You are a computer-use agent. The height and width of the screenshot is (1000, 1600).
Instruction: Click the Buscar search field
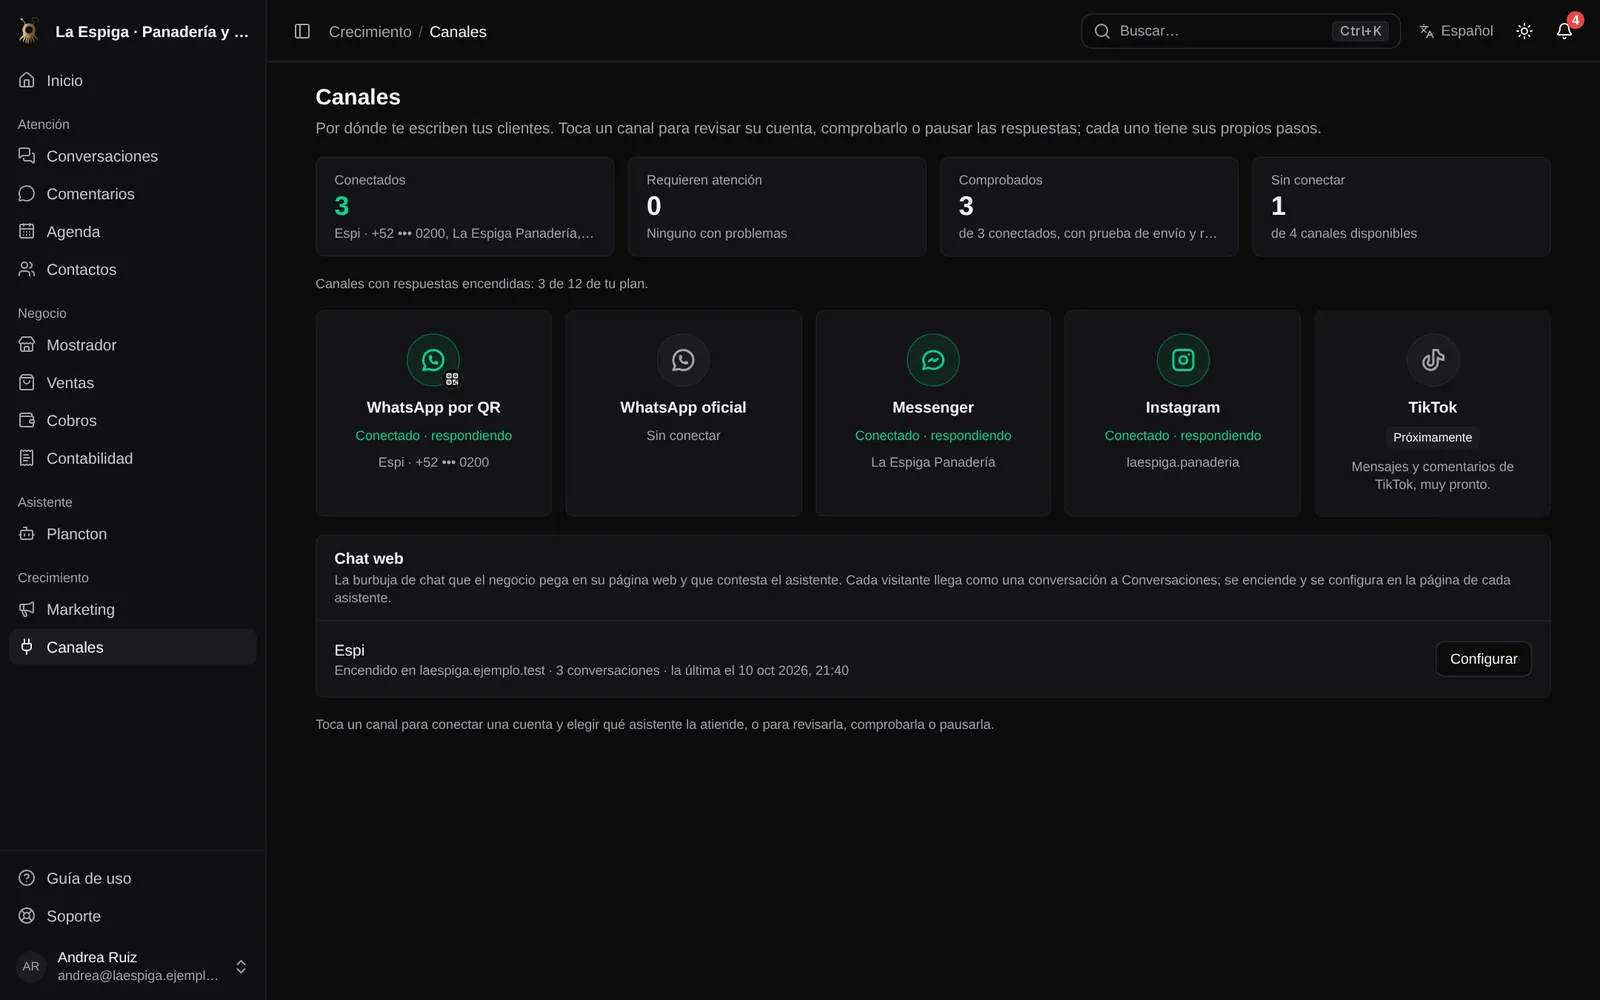pyautogui.click(x=1240, y=31)
